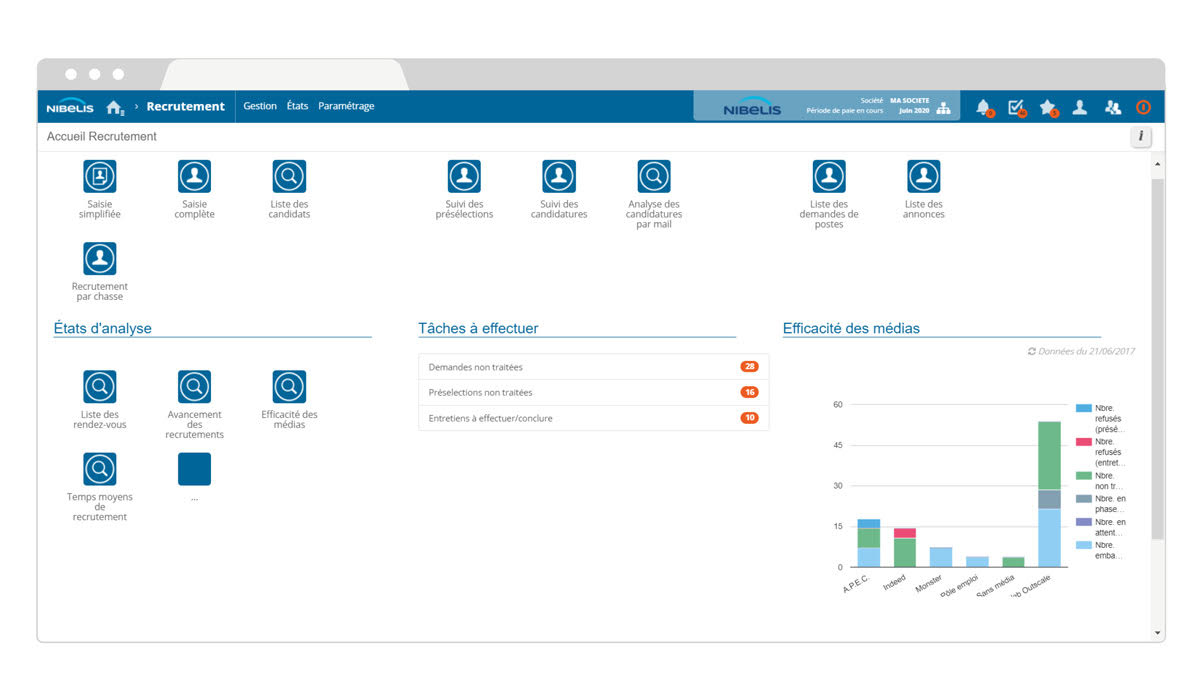Click the Nibelis logo at top left

pyautogui.click(x=70, y=107)
